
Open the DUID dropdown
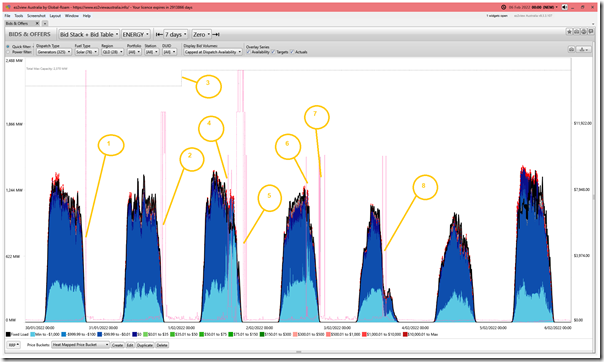pos(169,52)
